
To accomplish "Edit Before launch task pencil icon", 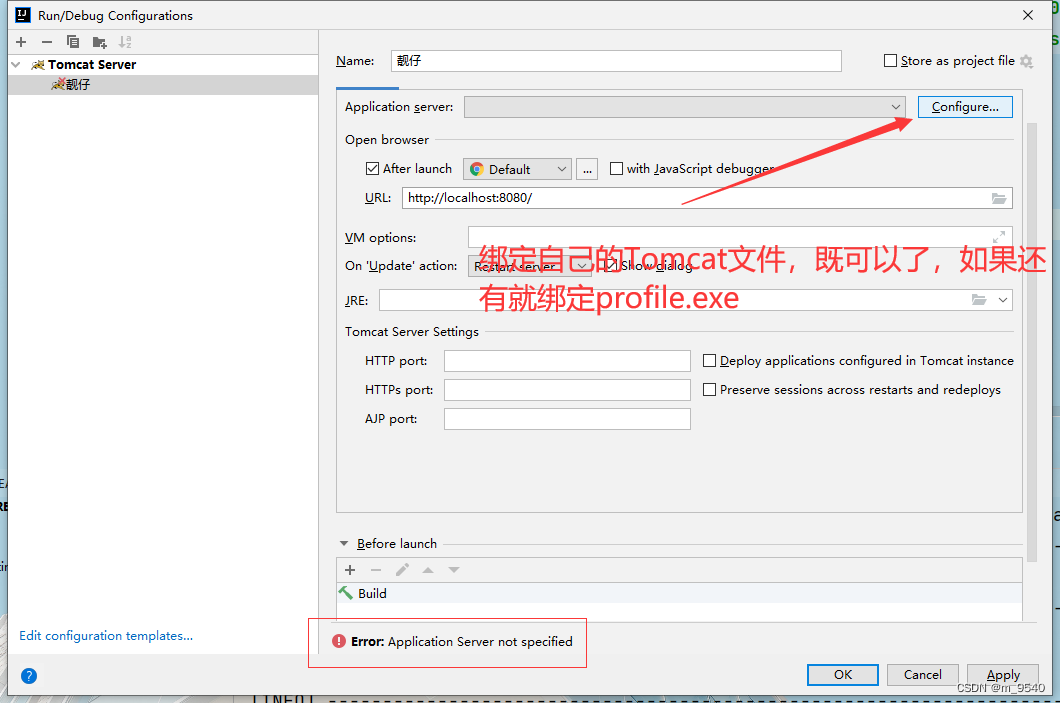I will point(402,570).
